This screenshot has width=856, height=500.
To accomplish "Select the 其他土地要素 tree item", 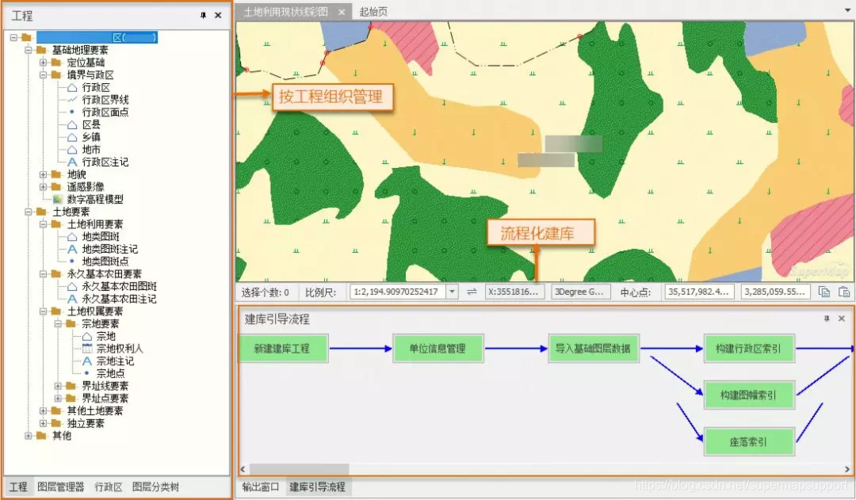I will coord(95,410).
